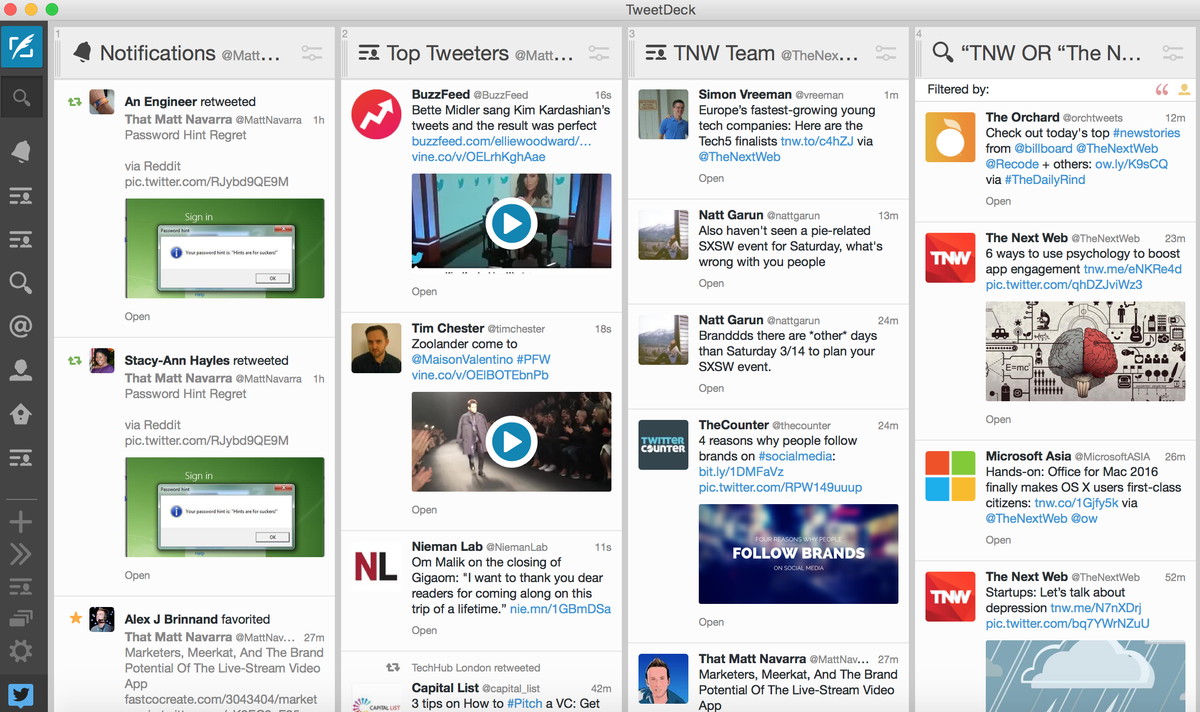
Task: Click the retweet icon beside Stacy-Ann Hayles
Action: [74, 361]
